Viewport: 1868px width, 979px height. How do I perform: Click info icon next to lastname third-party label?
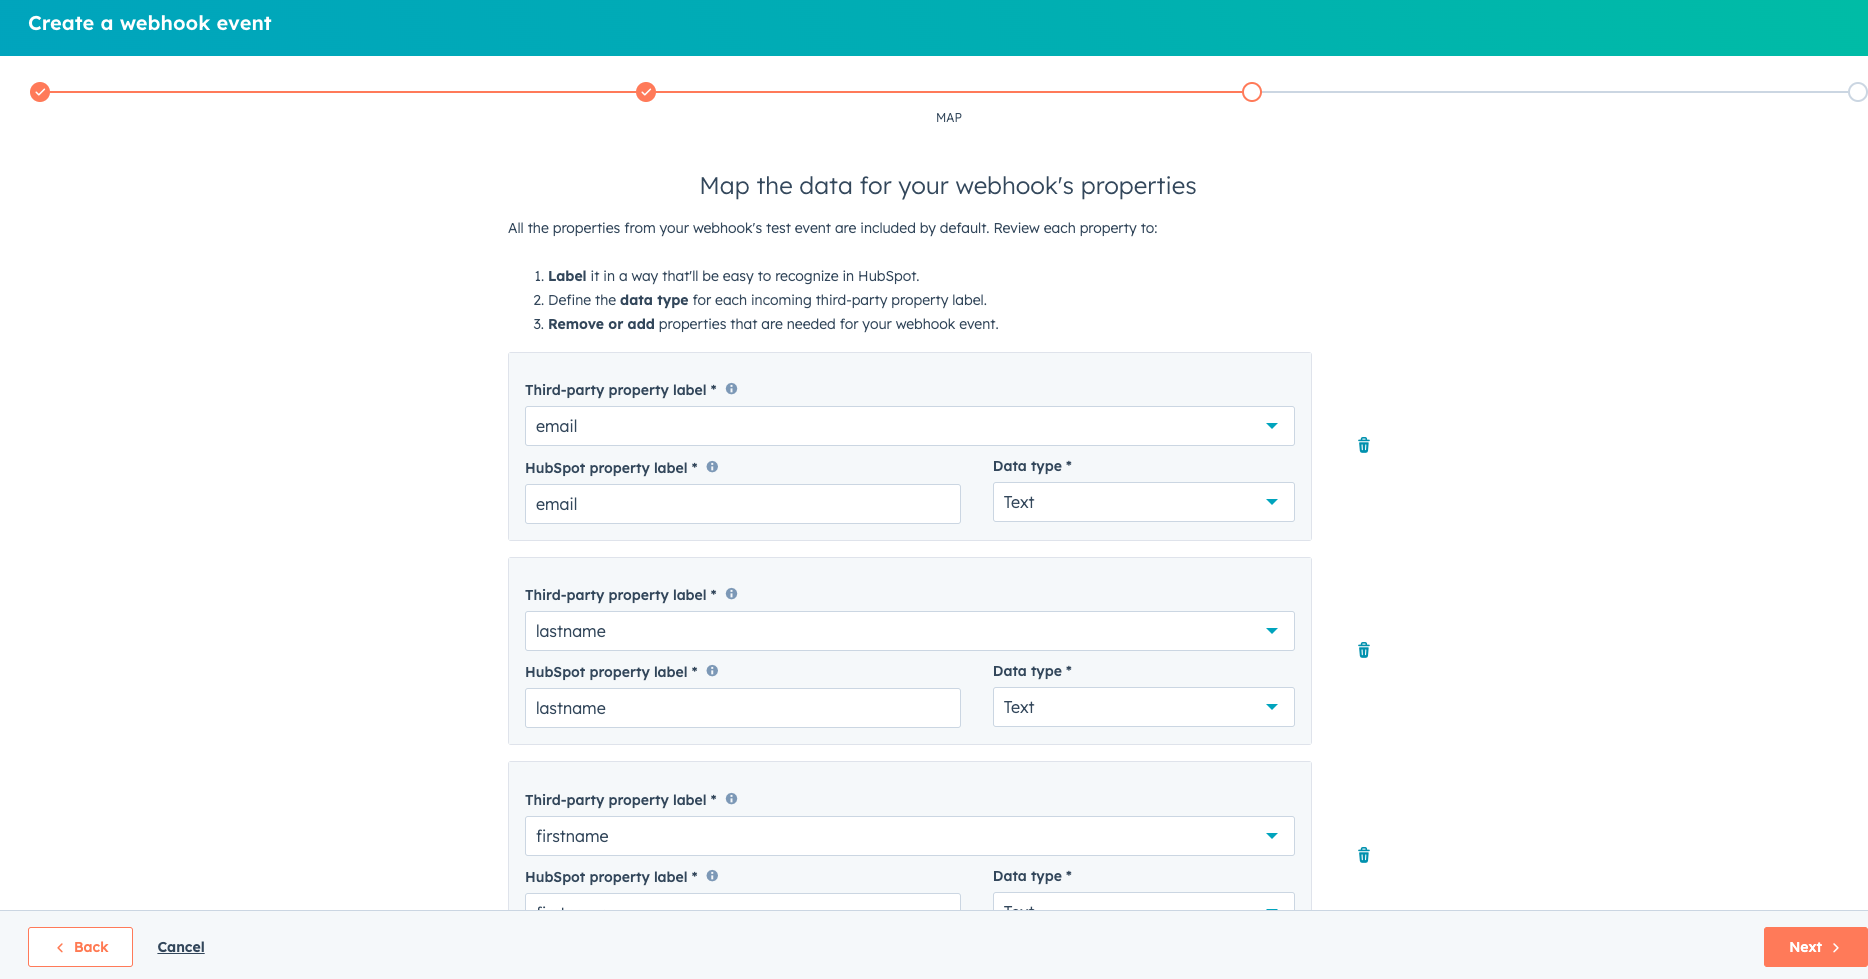point(731,594)
